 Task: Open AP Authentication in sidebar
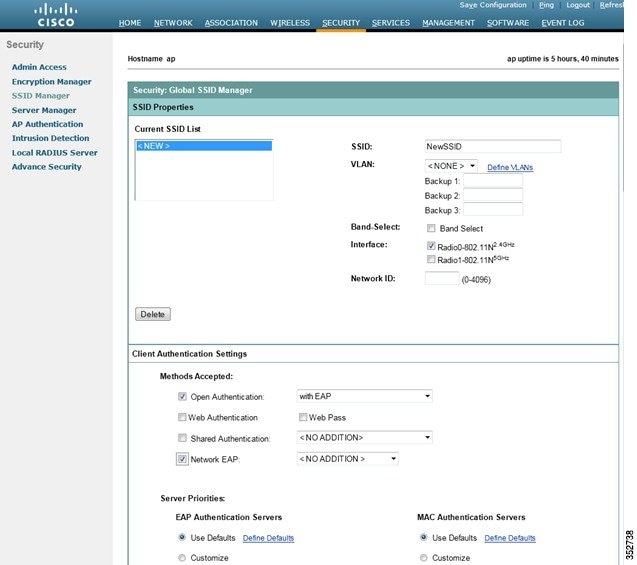[48, 124]
